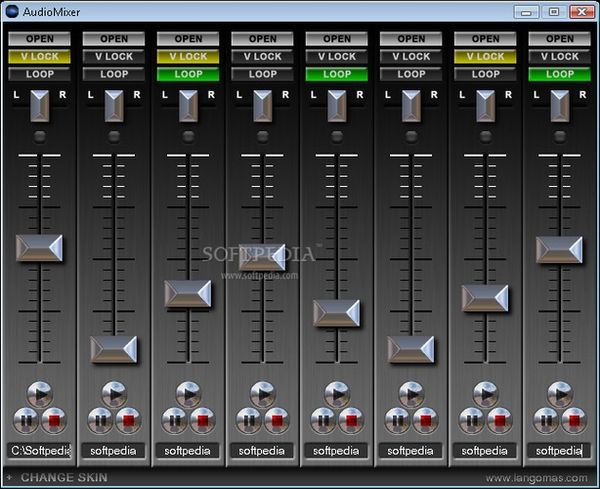Select the pan slider on channel 8
This screenshot has height=489, width=600.
[560, 106]
